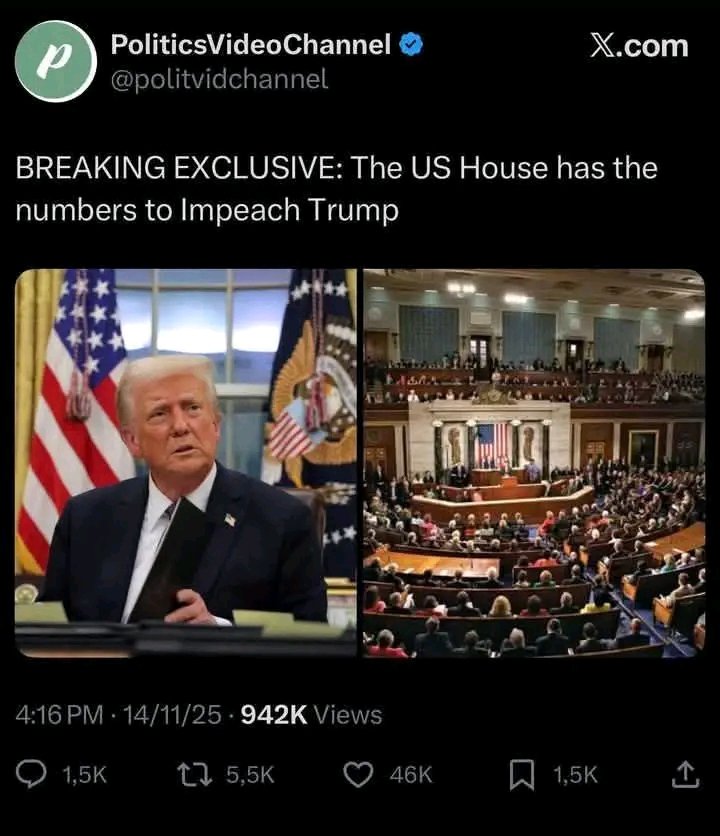Image resolution: width=720 pixels, height=836 pixels.
Task: Open the PoliticsVideoChannel profile avatar
Action: coord(56,61)
